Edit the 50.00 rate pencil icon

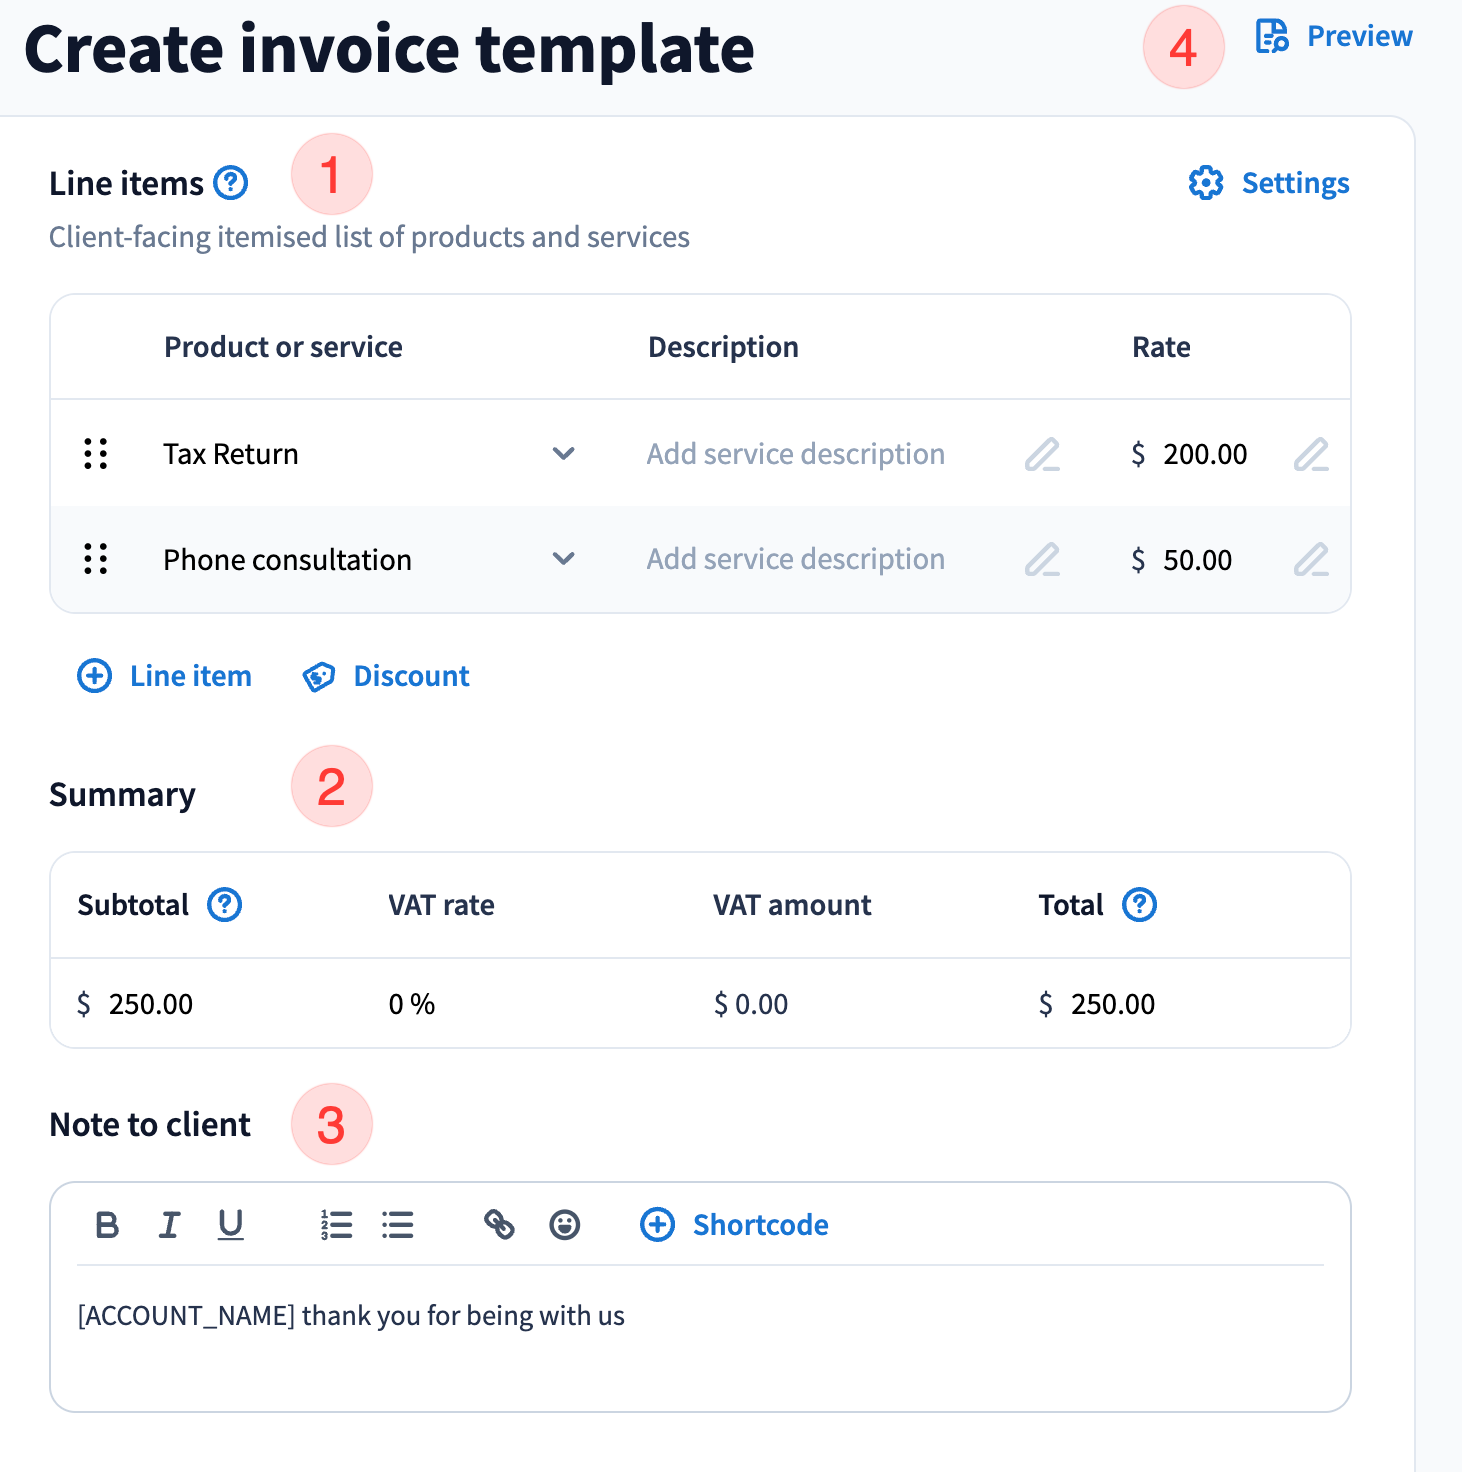[1311, 559]
